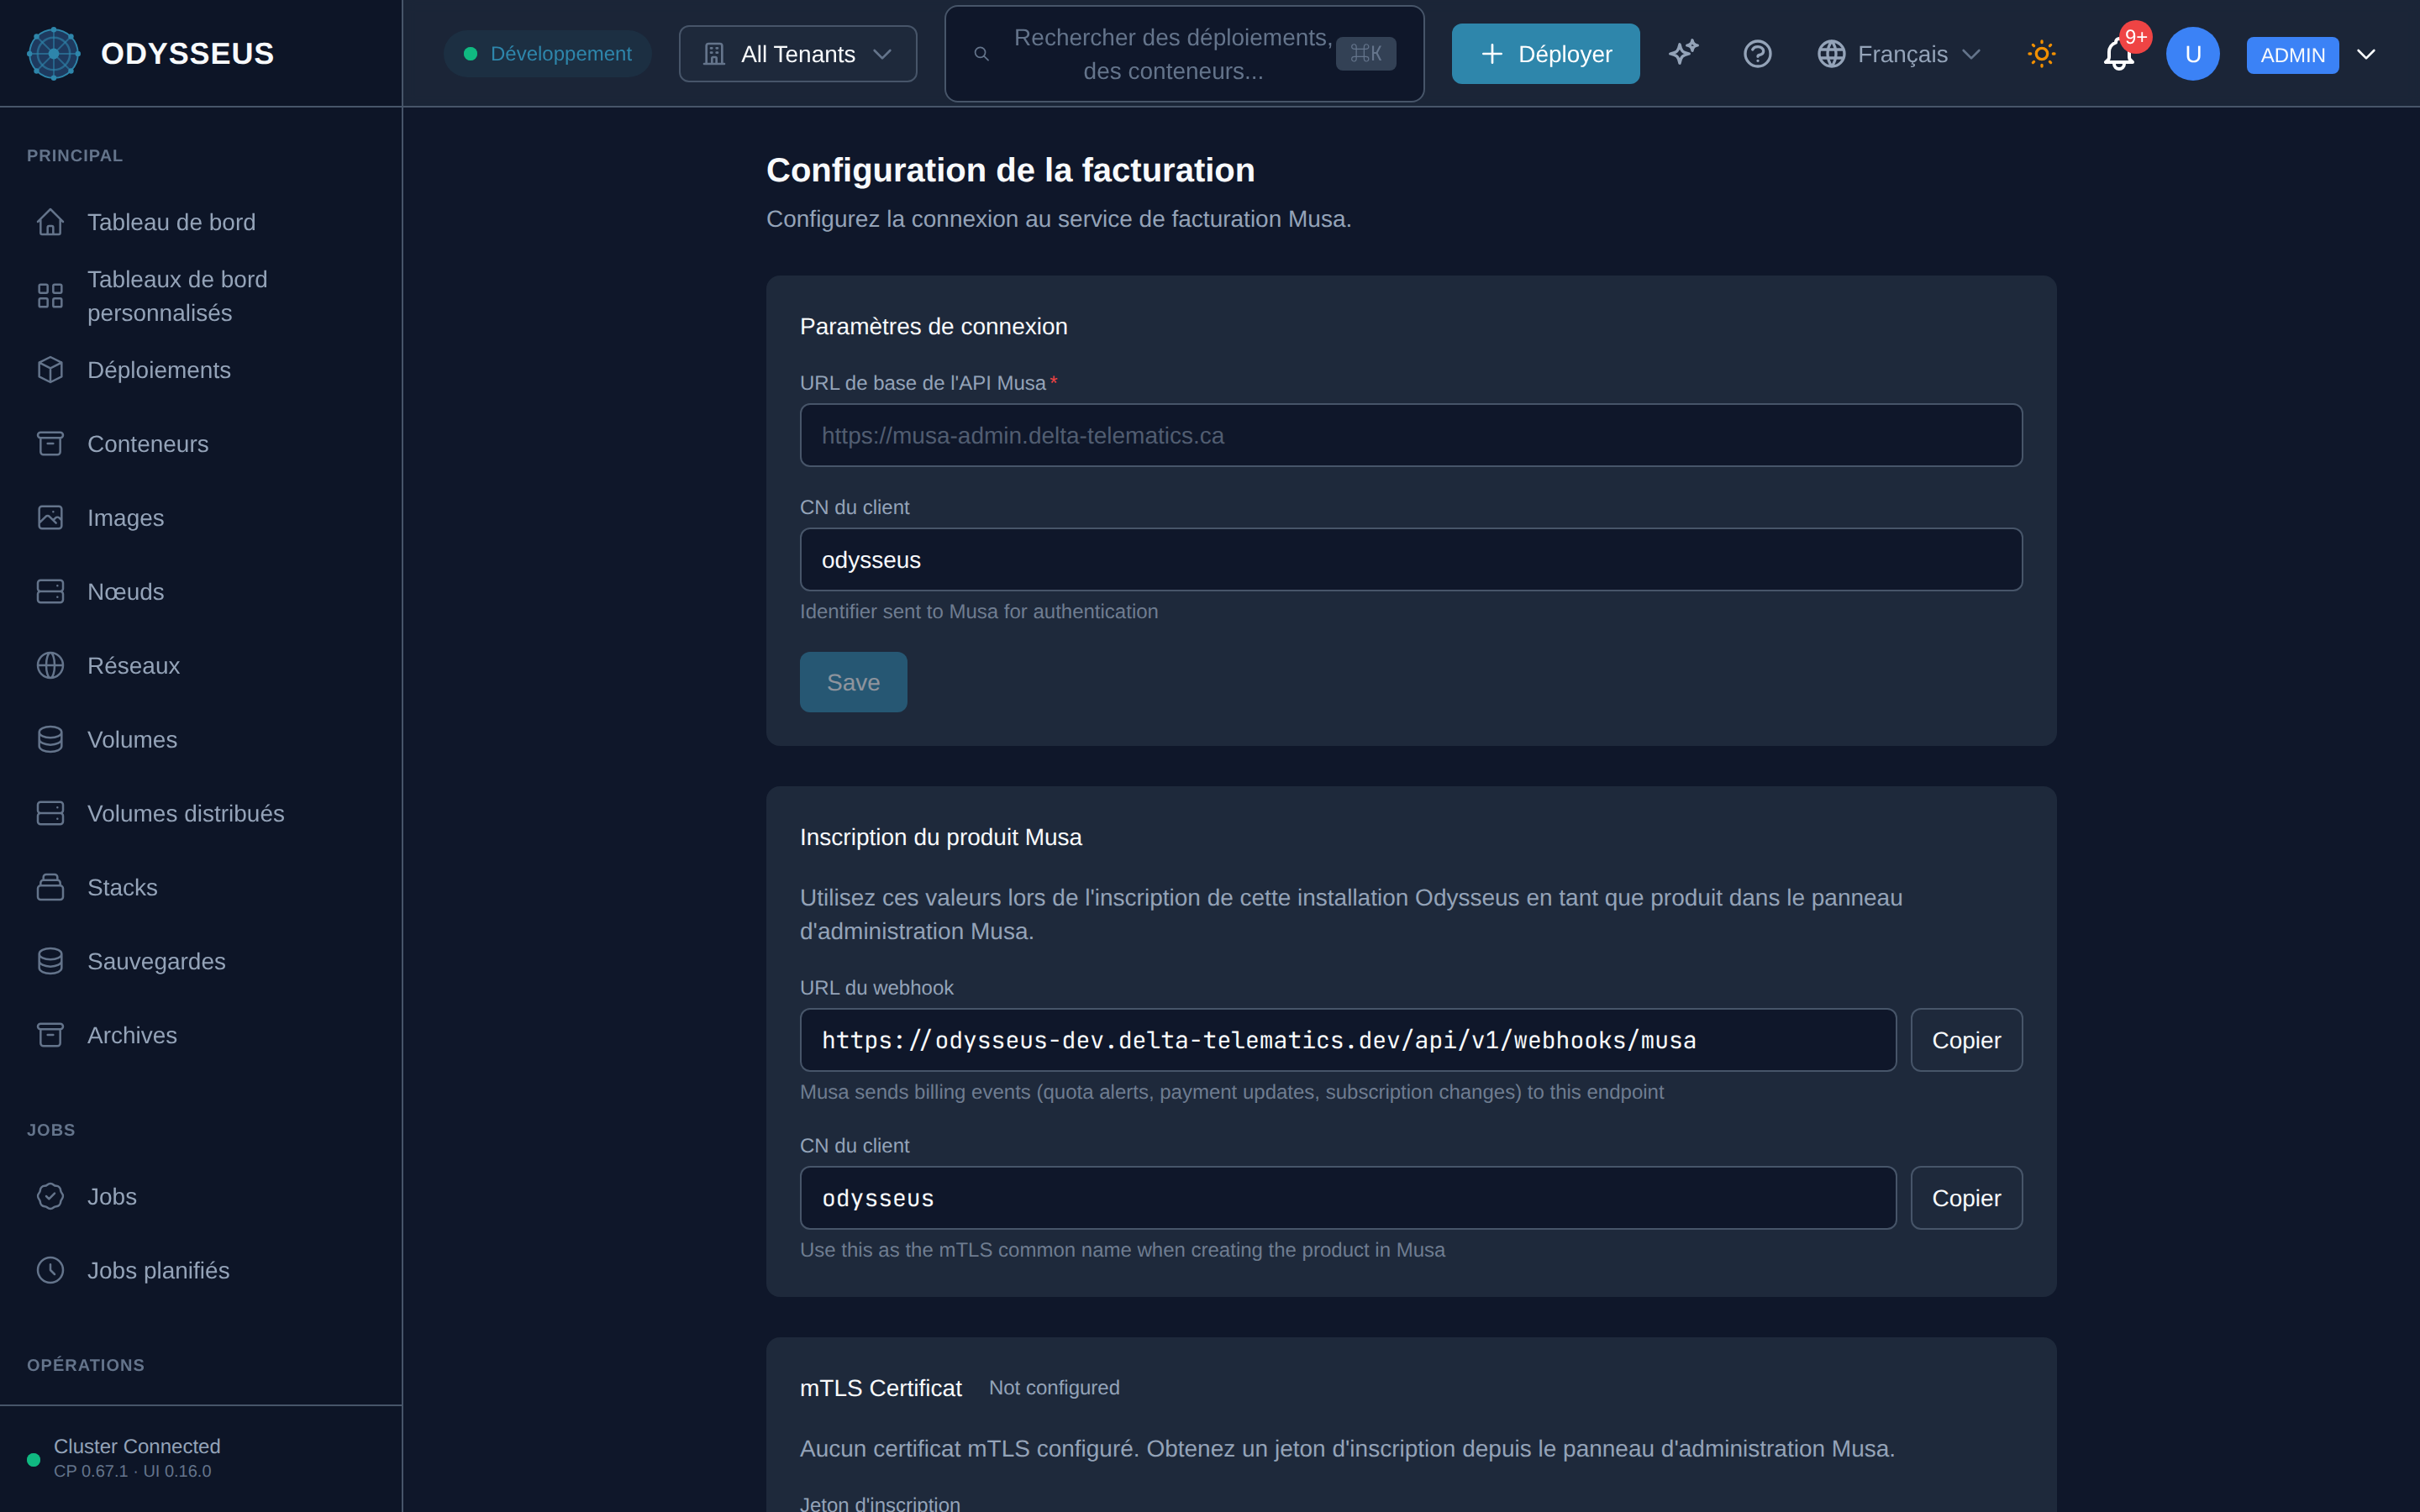
Task: Go to Déploiements in sidebar
Action: [159, 370]
